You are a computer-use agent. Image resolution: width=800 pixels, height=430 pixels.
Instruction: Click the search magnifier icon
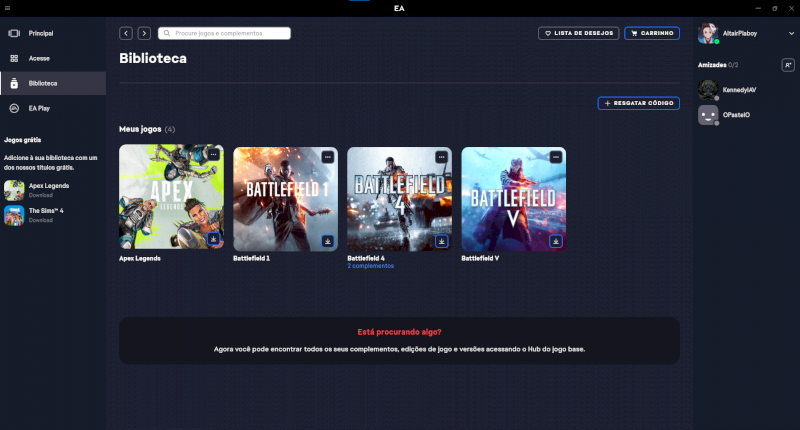(x=167, y=33)
